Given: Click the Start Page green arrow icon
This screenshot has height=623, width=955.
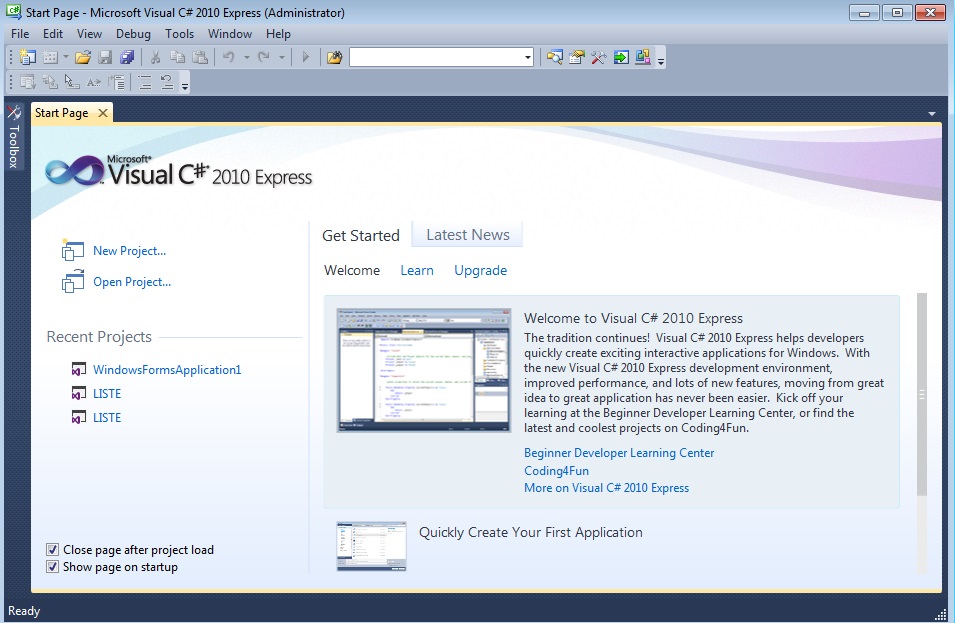Looking at the screenshot, I should tap(621, 57).
